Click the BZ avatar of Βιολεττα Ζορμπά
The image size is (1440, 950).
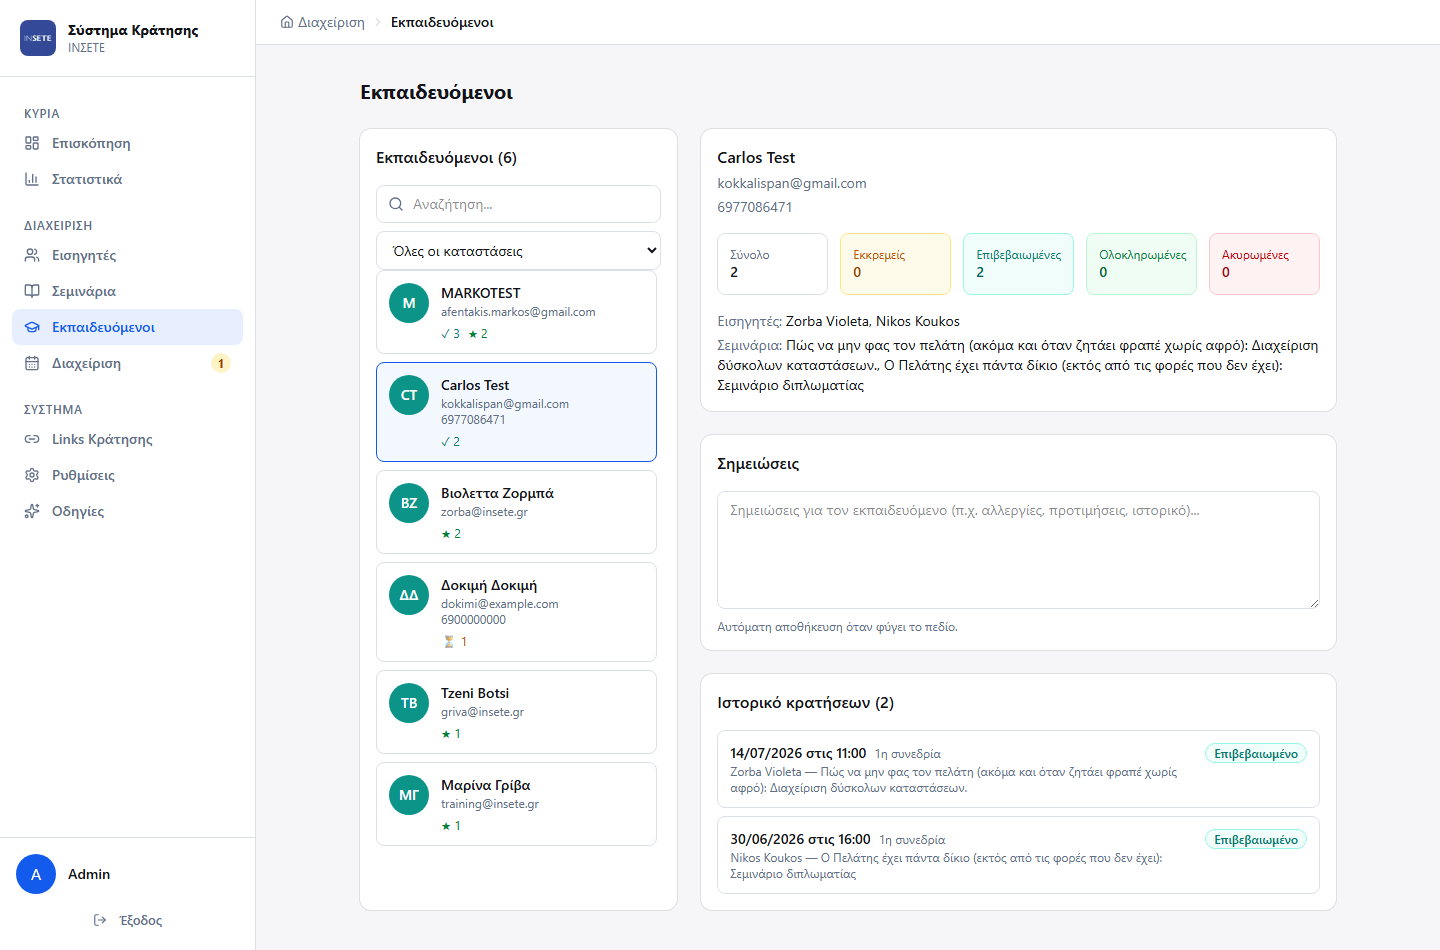(x=409, y=503)
